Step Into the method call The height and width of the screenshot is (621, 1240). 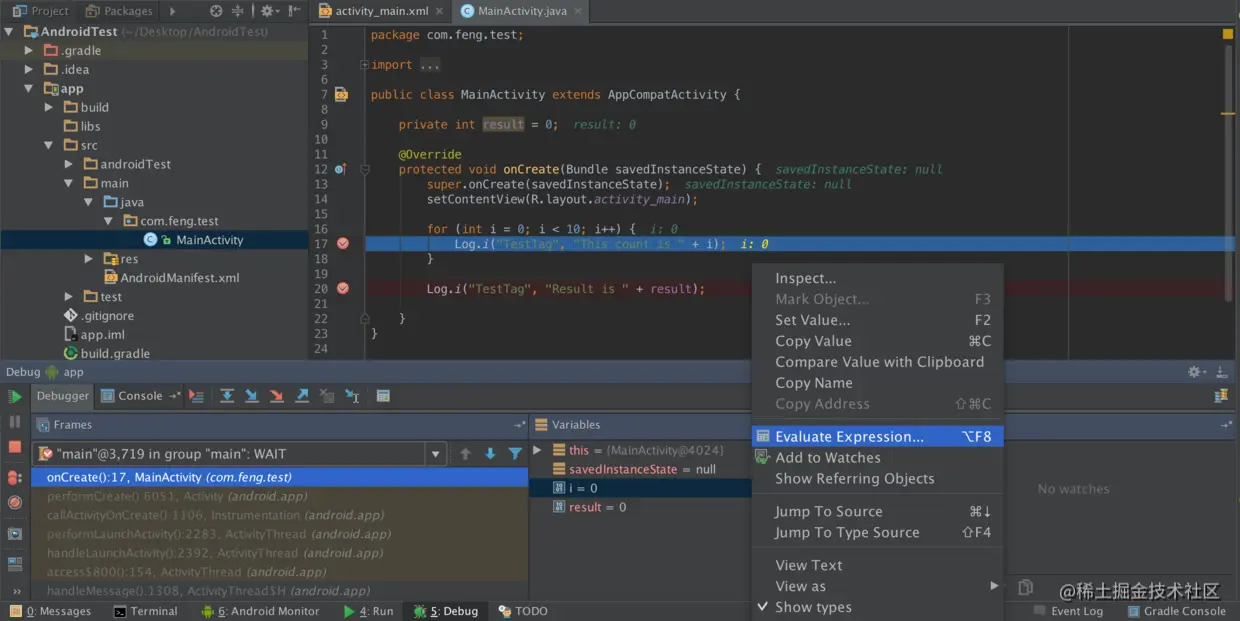pyautogui.click(x=252, y=397)
